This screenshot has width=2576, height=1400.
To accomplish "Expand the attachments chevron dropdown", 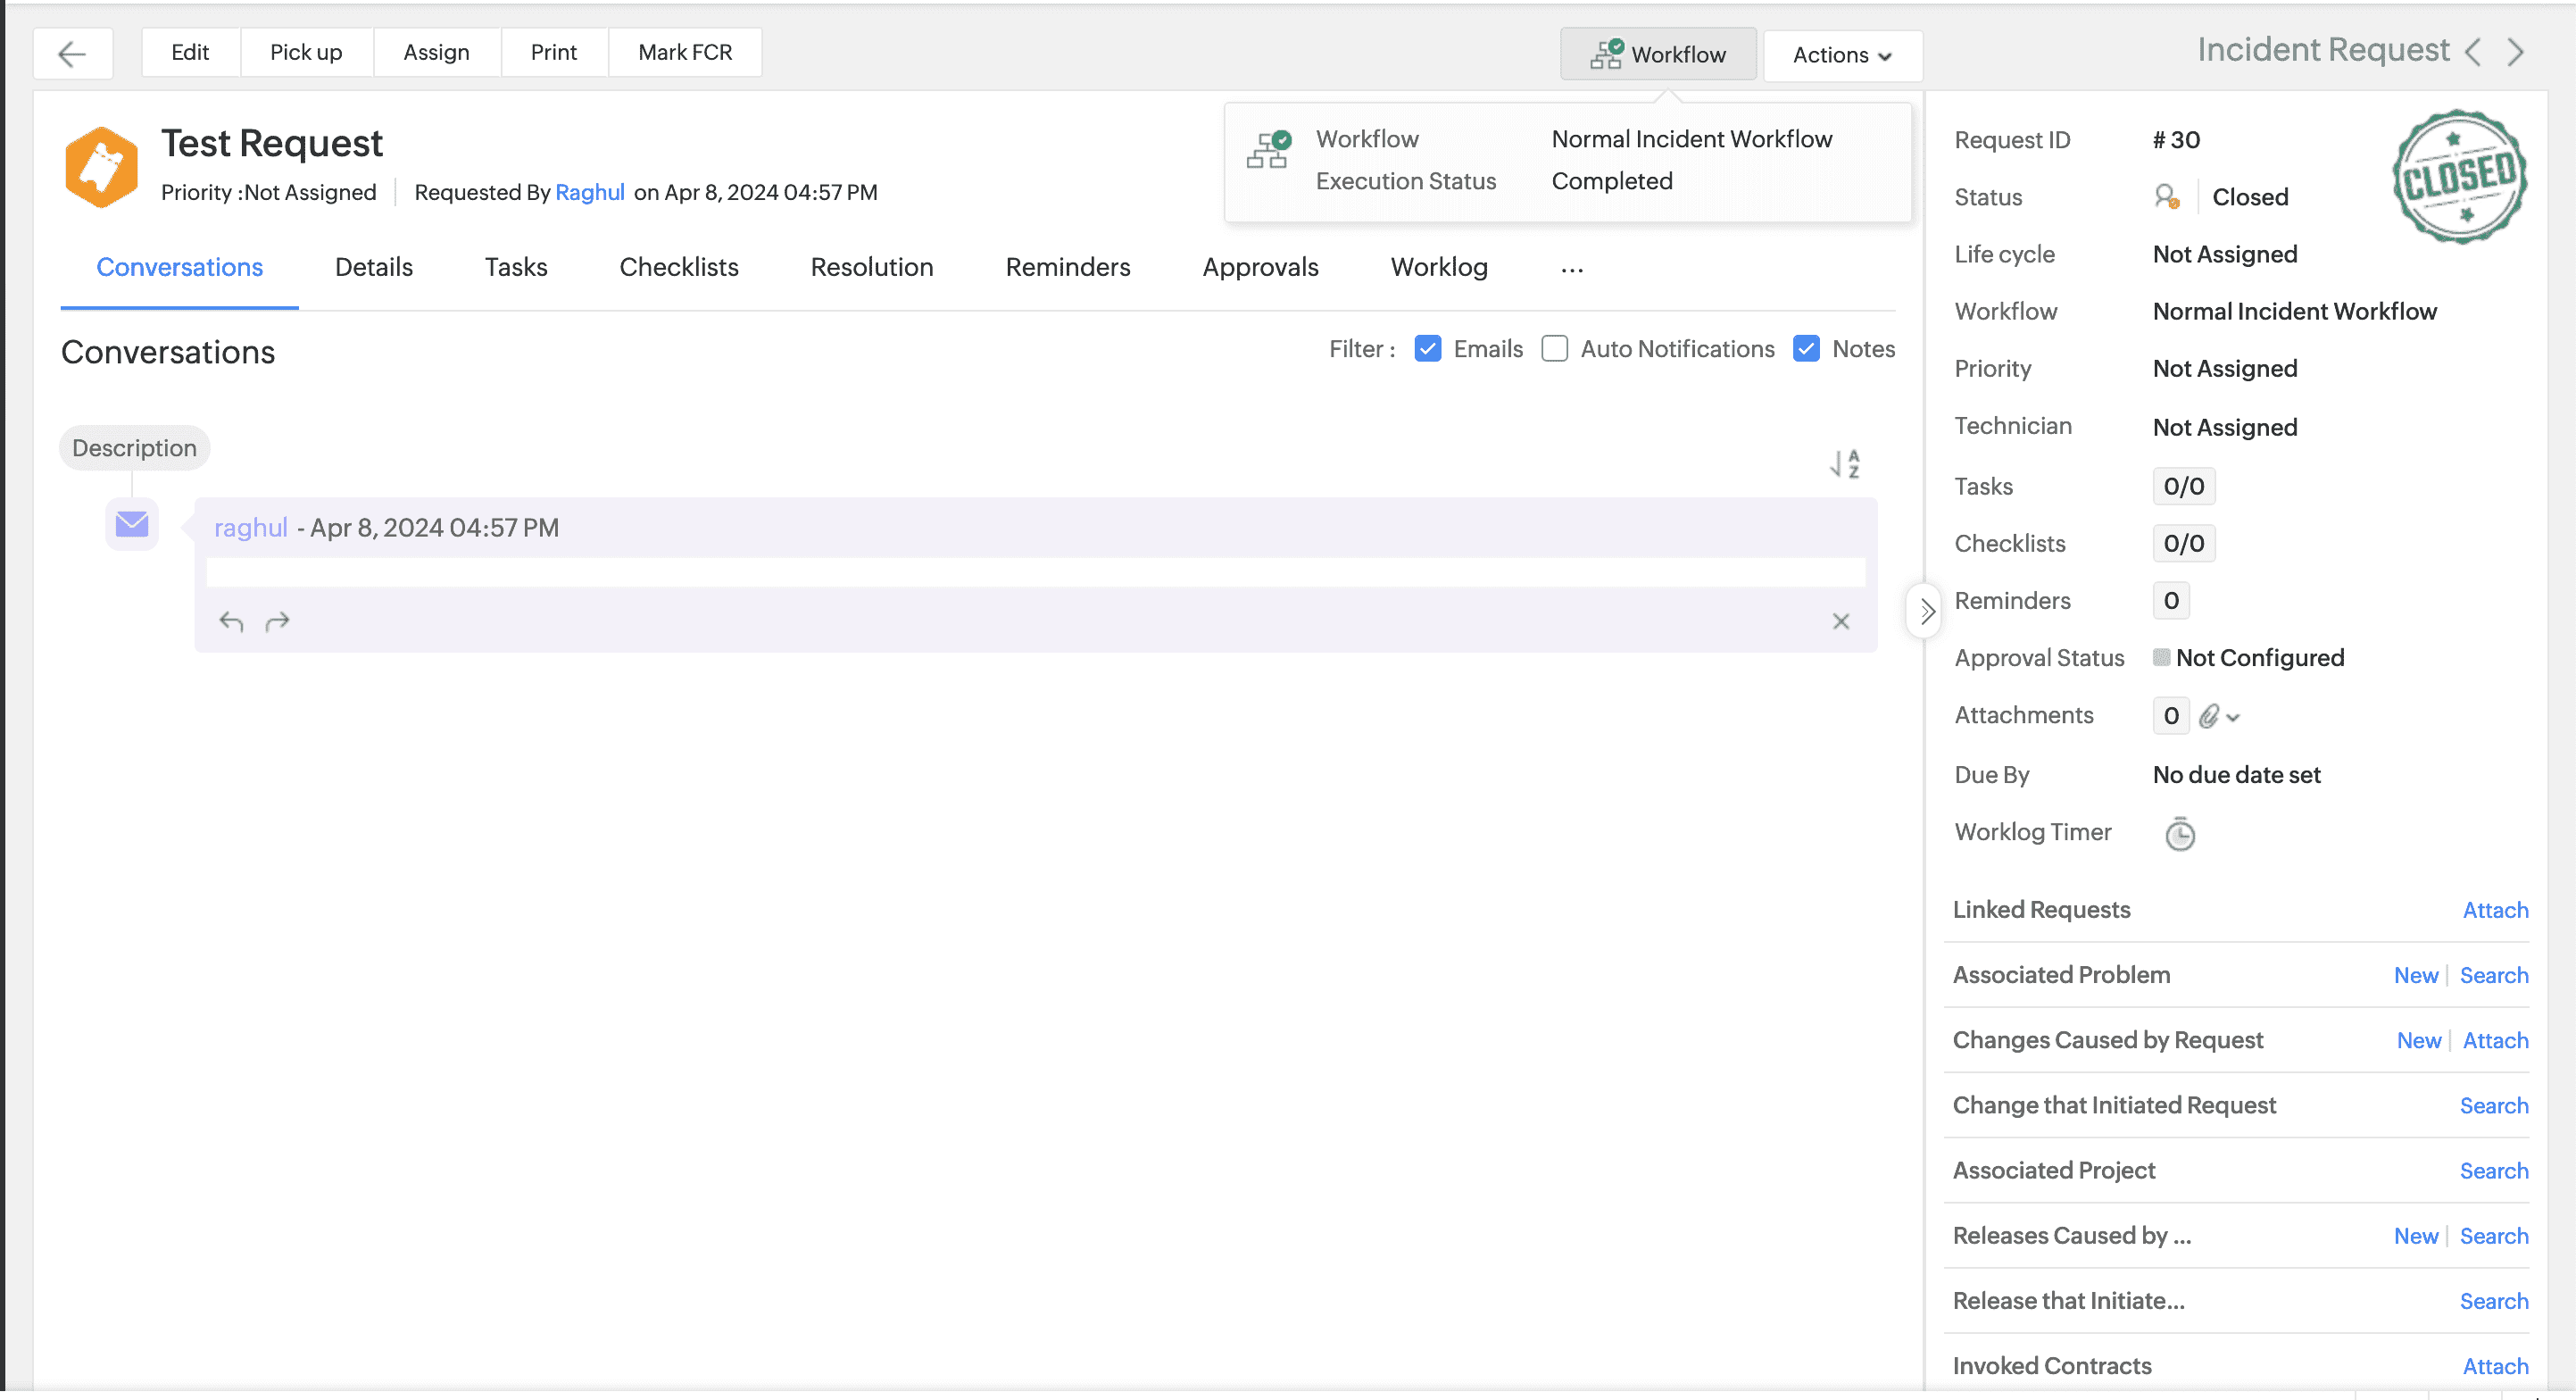I will [x=2234, y=717].
